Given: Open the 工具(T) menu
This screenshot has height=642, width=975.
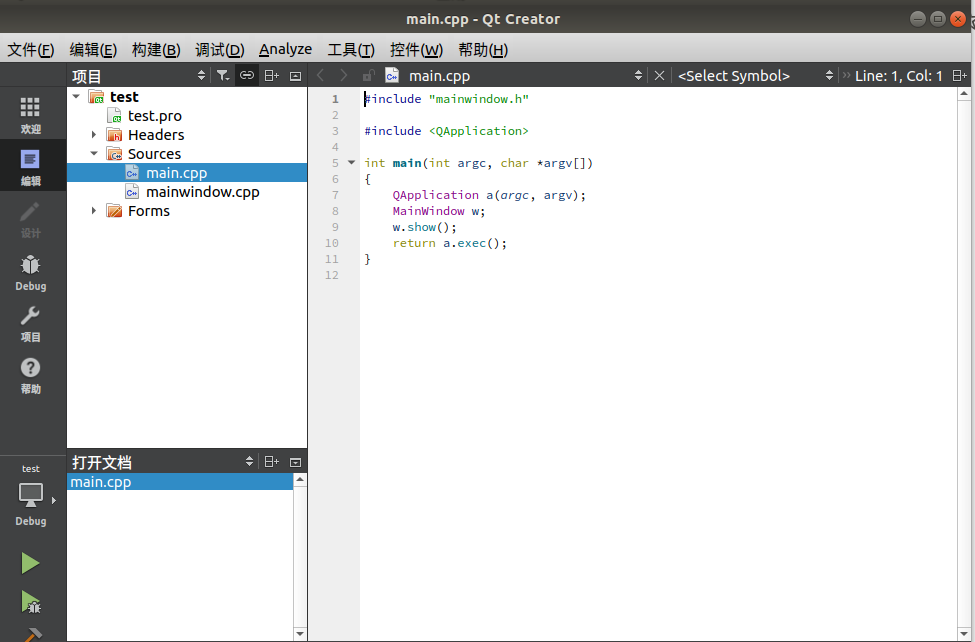Looking at the screenshot, I should (x=351, y=50).
